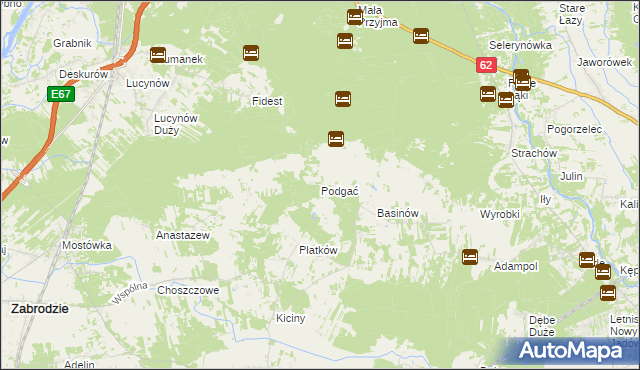Click the green E67 road shield

tap(61, 94)
